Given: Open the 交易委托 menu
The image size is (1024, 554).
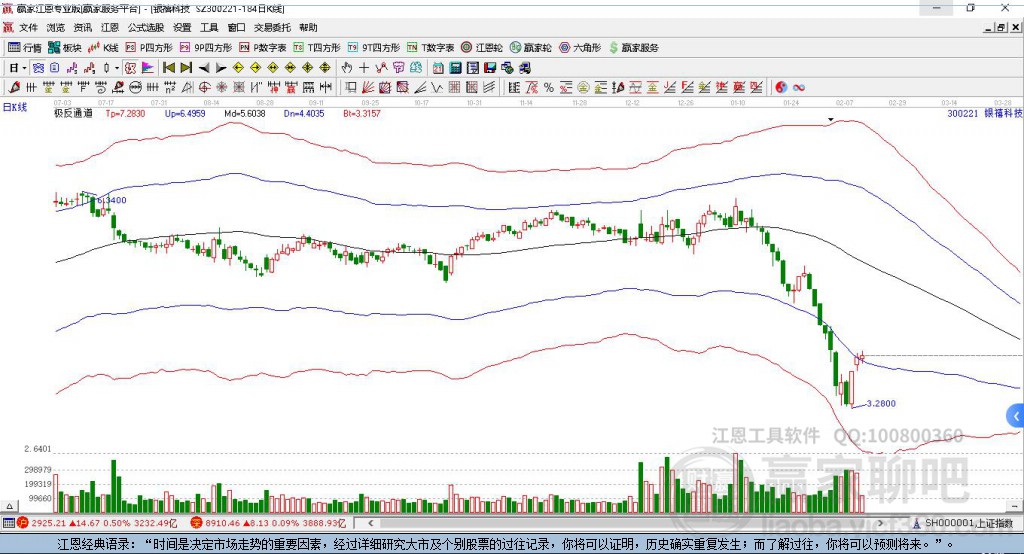Looking at the screenshot, I should (272, 27).
